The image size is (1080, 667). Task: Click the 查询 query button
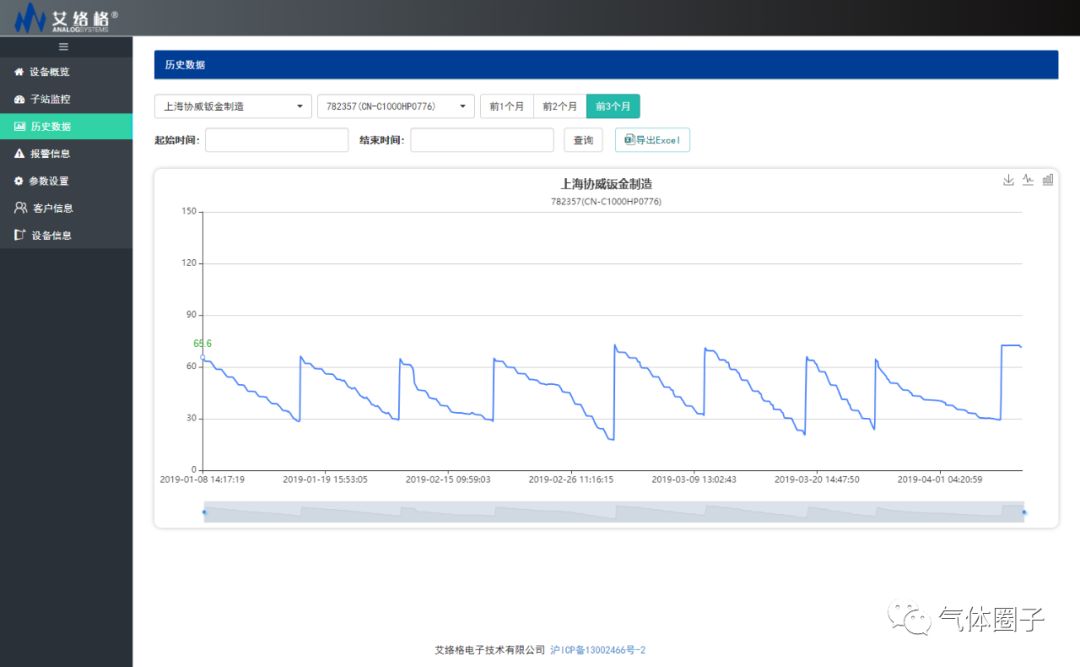coord(583,141)
